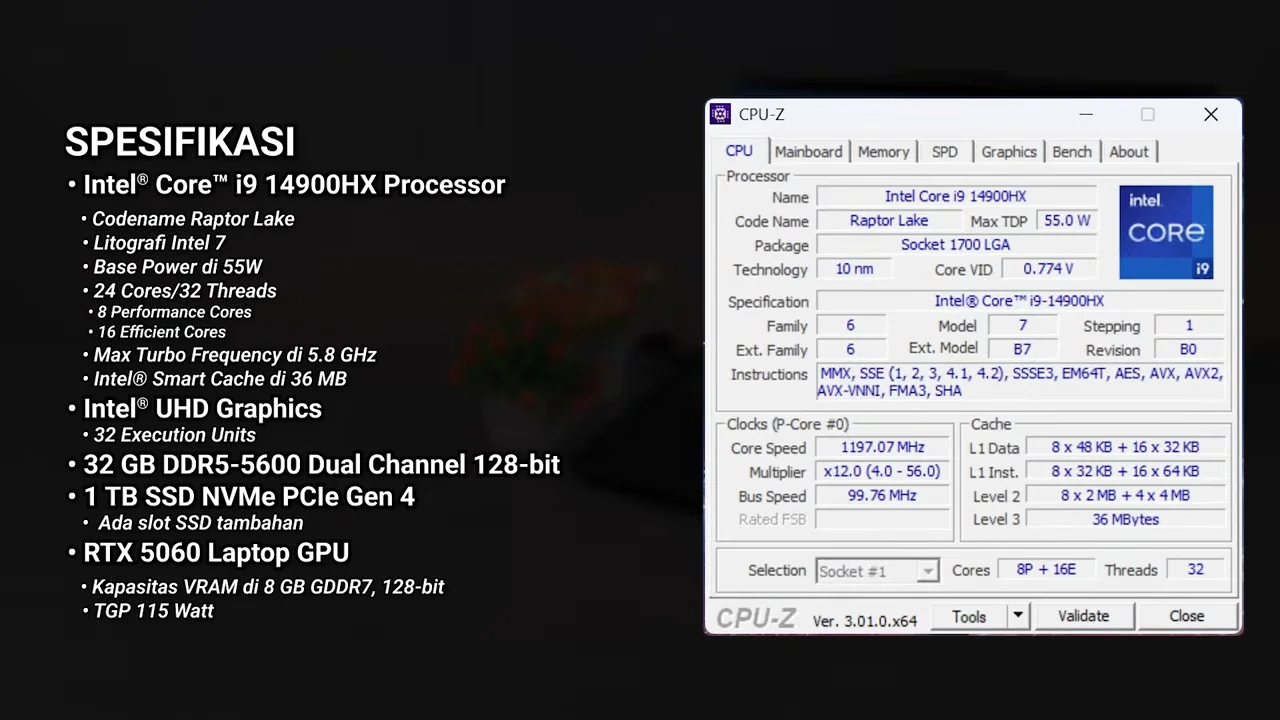Click the Name field Intel Core i9 14900HX
Image resolution: width=1280 pixels, height=720 pixels.
[x=956, y=197]
